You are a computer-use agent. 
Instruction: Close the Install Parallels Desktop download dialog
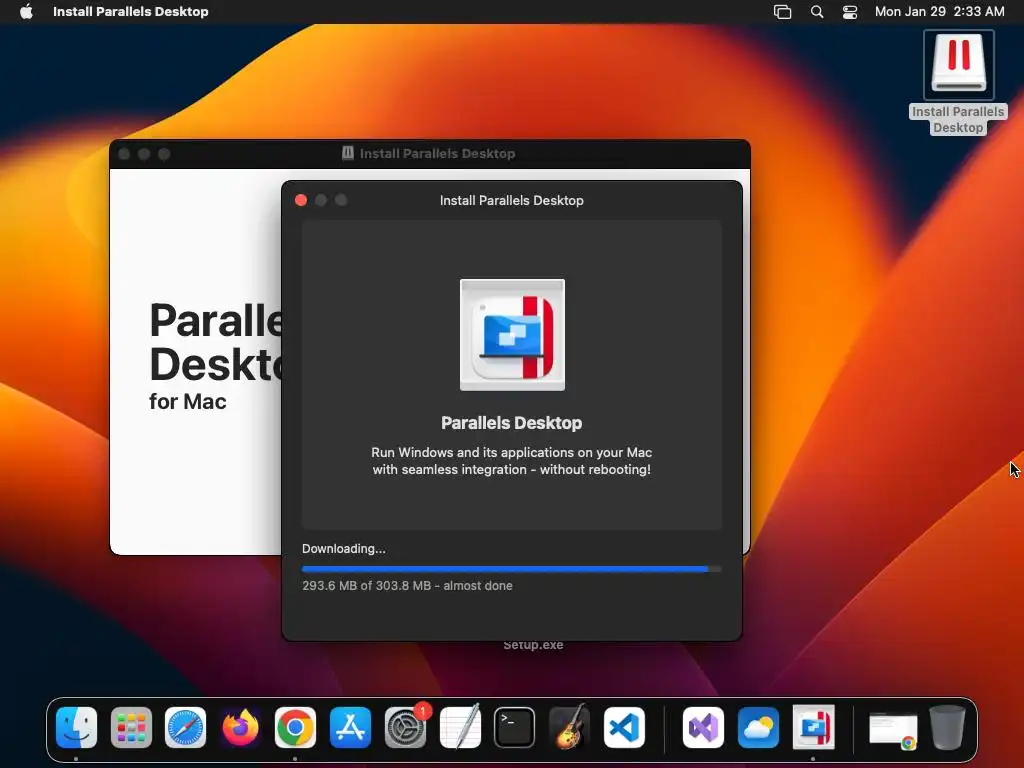point(301,200)
